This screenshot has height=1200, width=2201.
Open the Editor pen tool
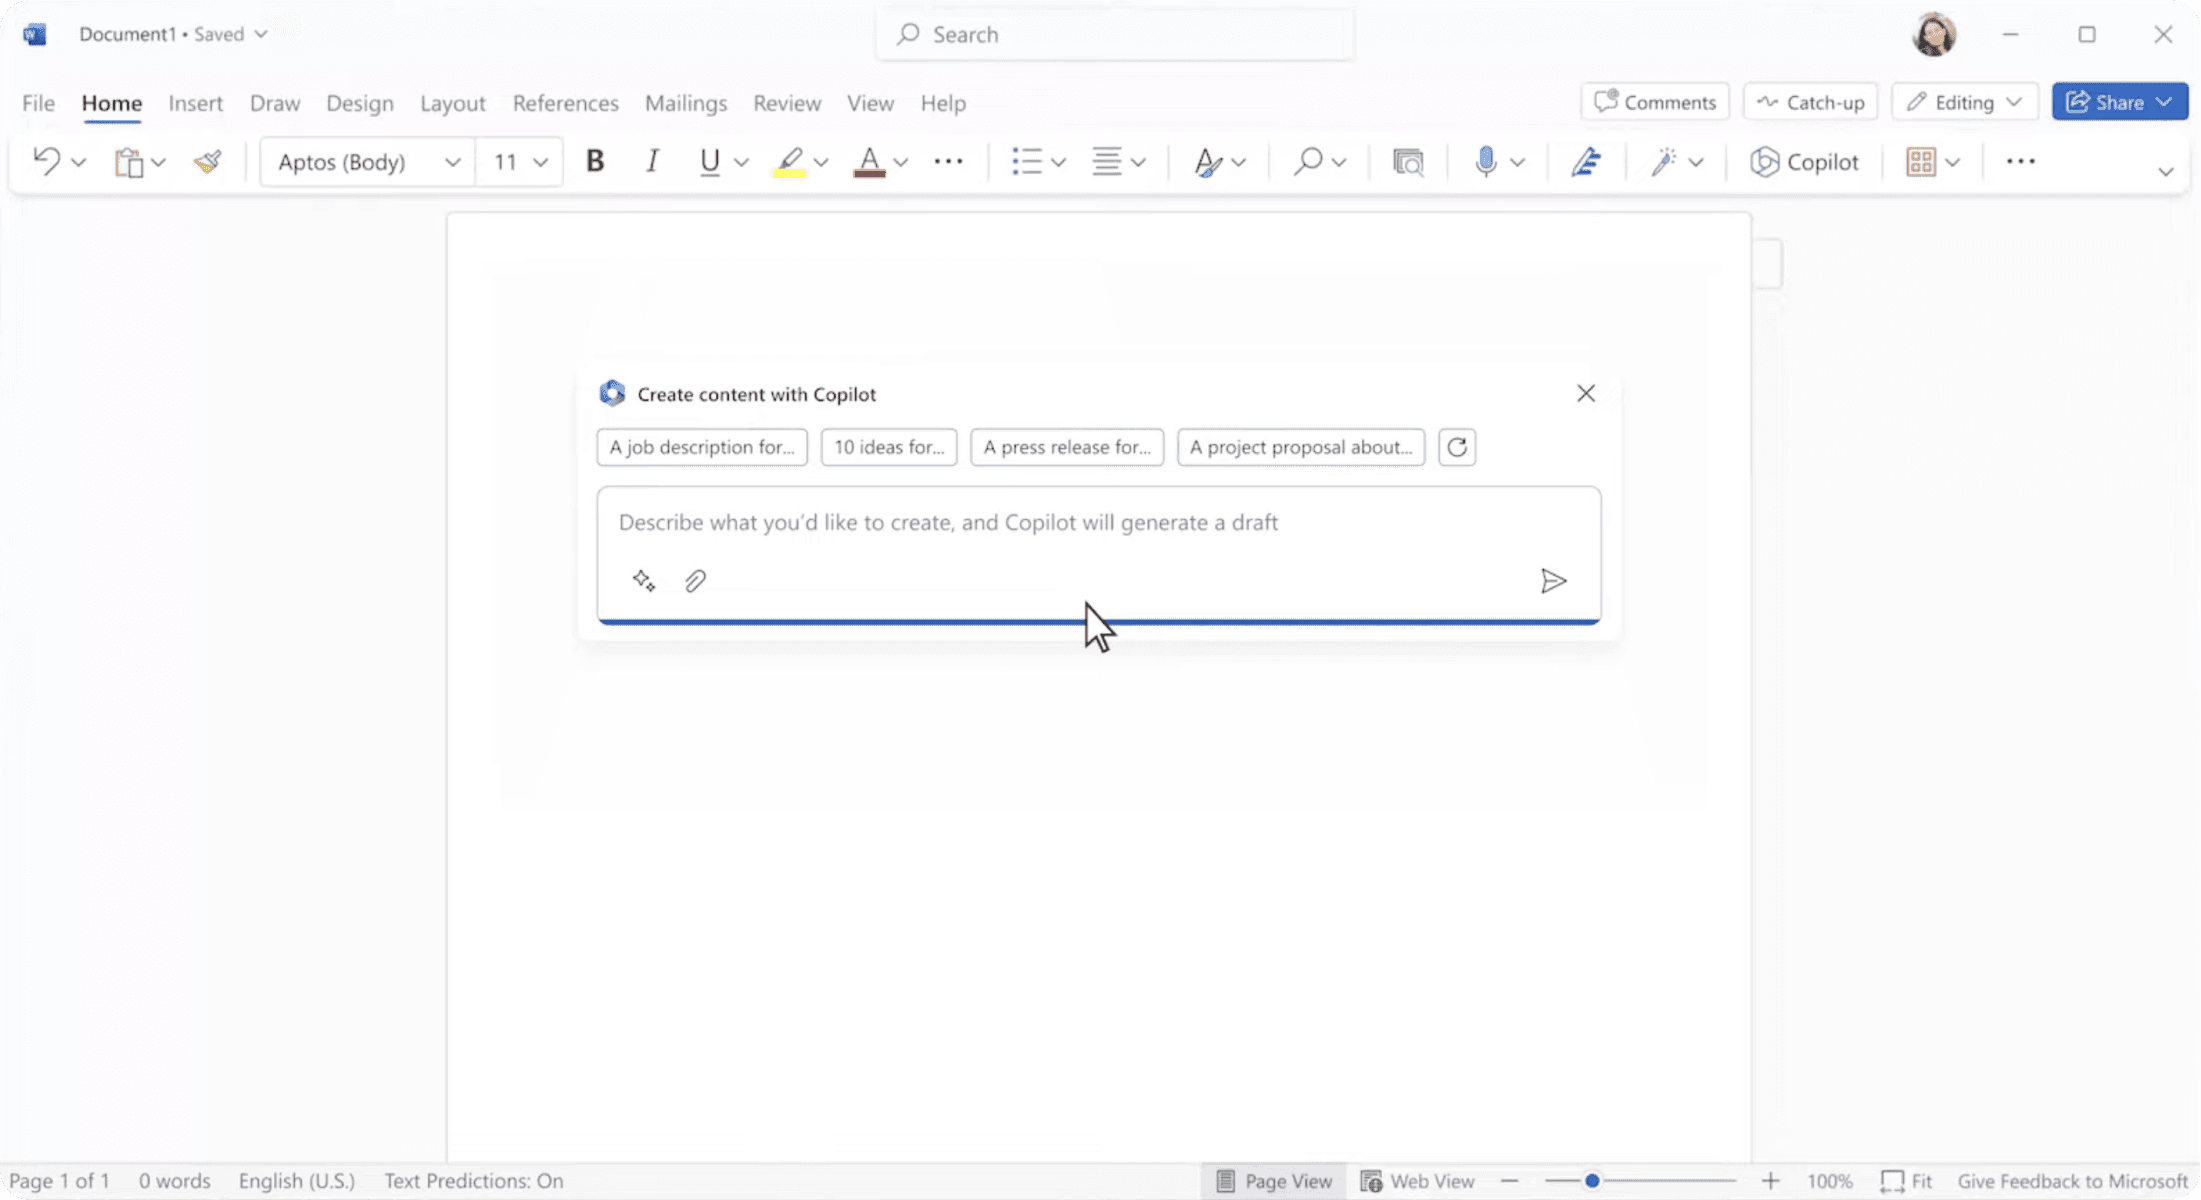click(x=1586, y=161)
